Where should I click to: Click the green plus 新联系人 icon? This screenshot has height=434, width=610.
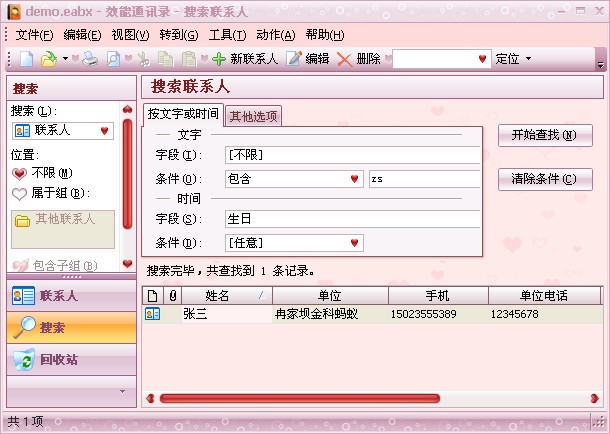[x=219, y=59]
